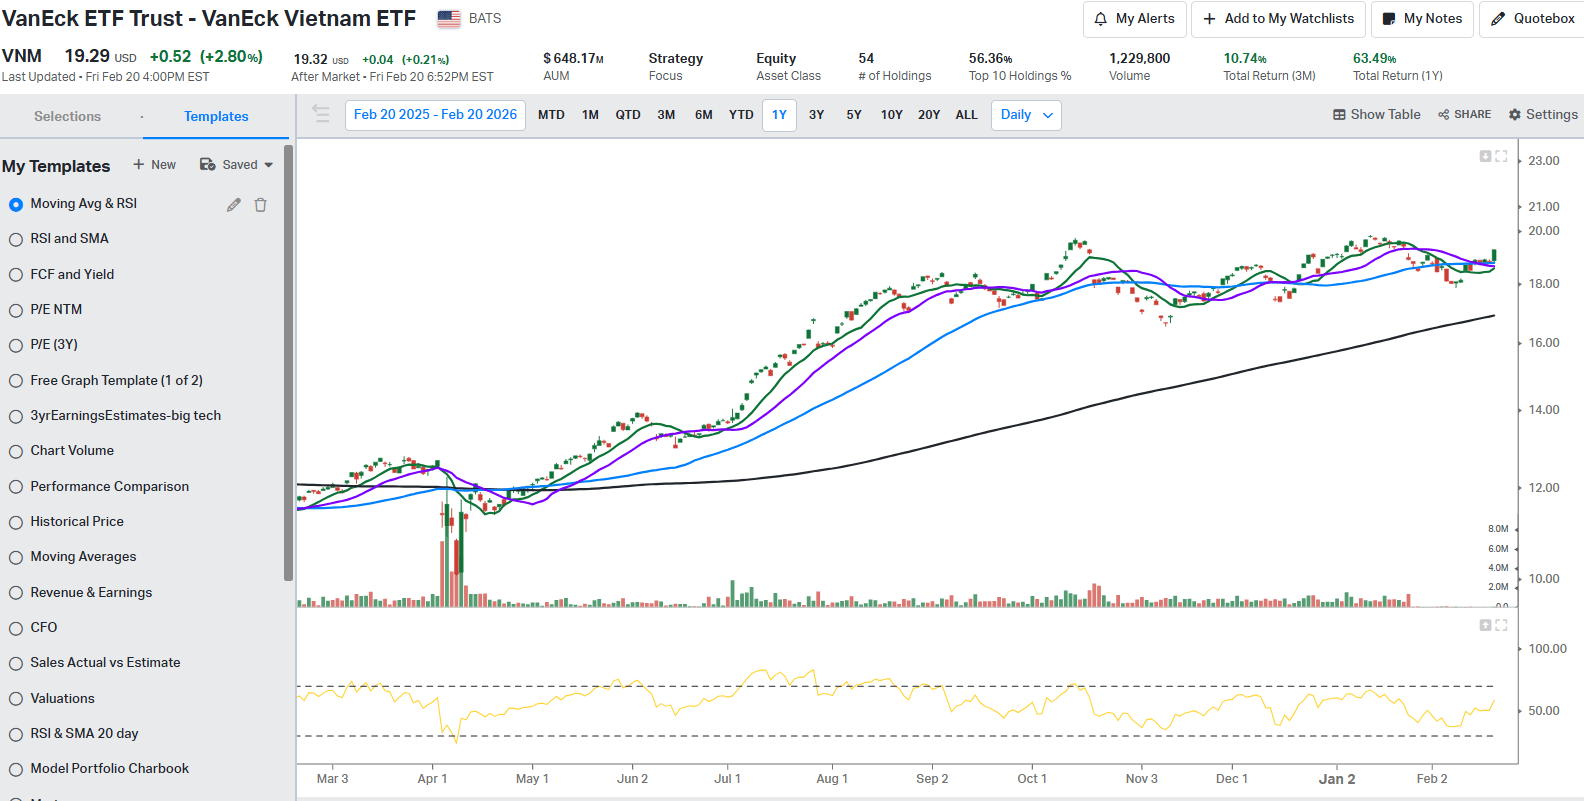1584x801 pixels.
Task: Click the download icon on the RSI pane
Action: (1485, 625)
